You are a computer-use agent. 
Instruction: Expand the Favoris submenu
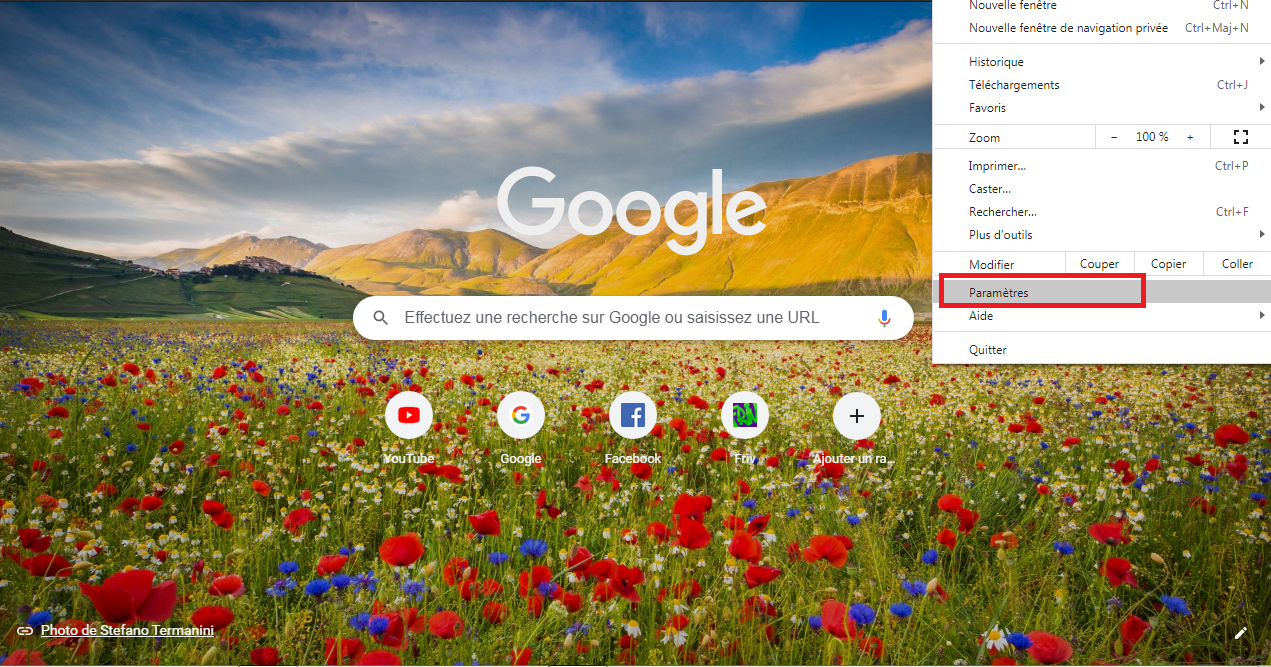click(x=1101, y=108)
